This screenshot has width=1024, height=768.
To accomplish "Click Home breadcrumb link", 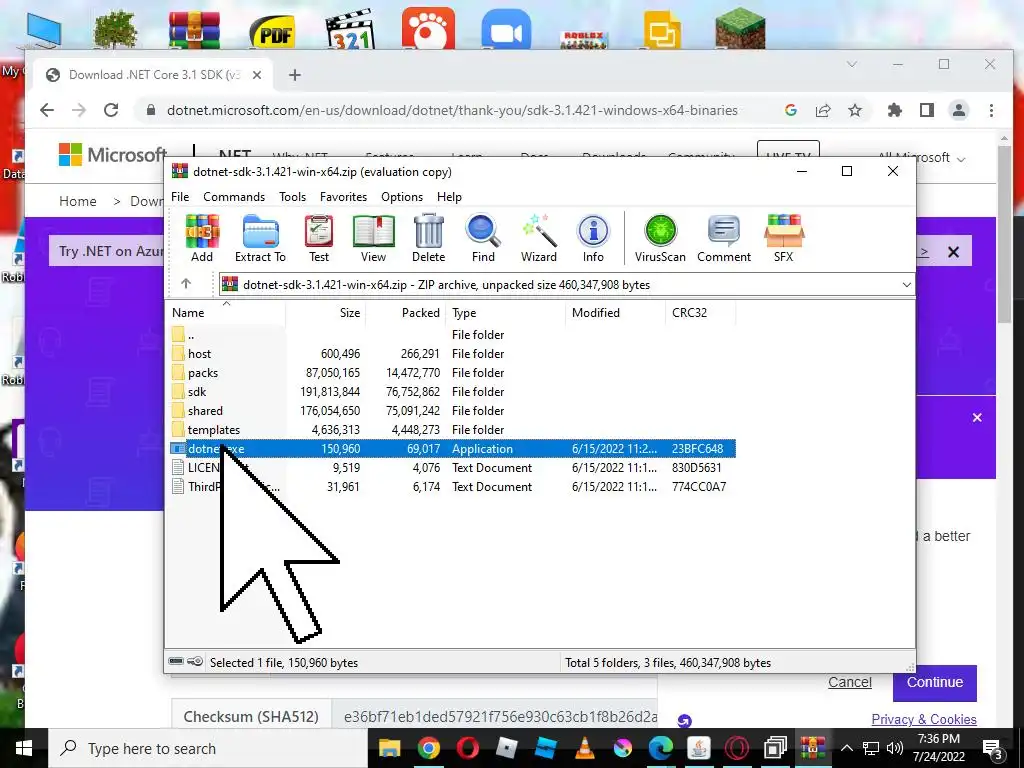I will (x=78, y=201).
